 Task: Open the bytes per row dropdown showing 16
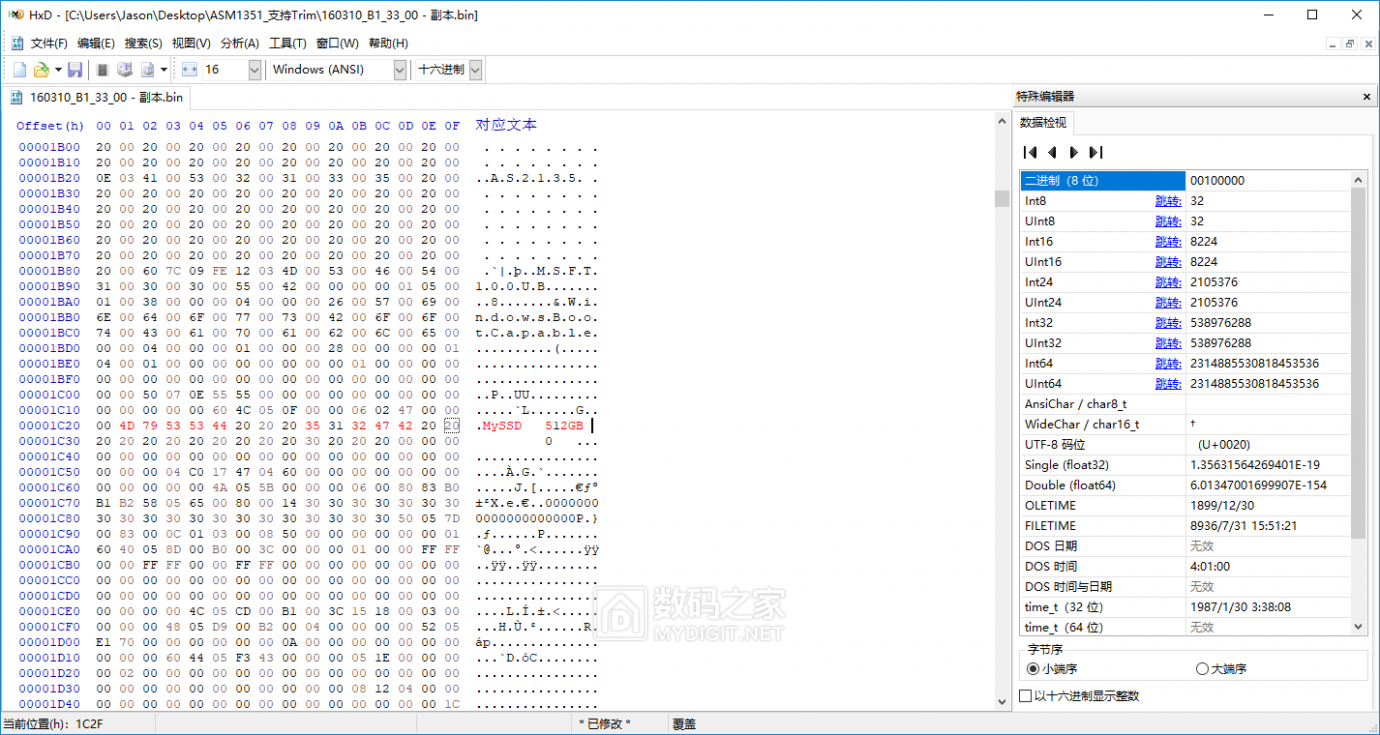pos(254,70)
